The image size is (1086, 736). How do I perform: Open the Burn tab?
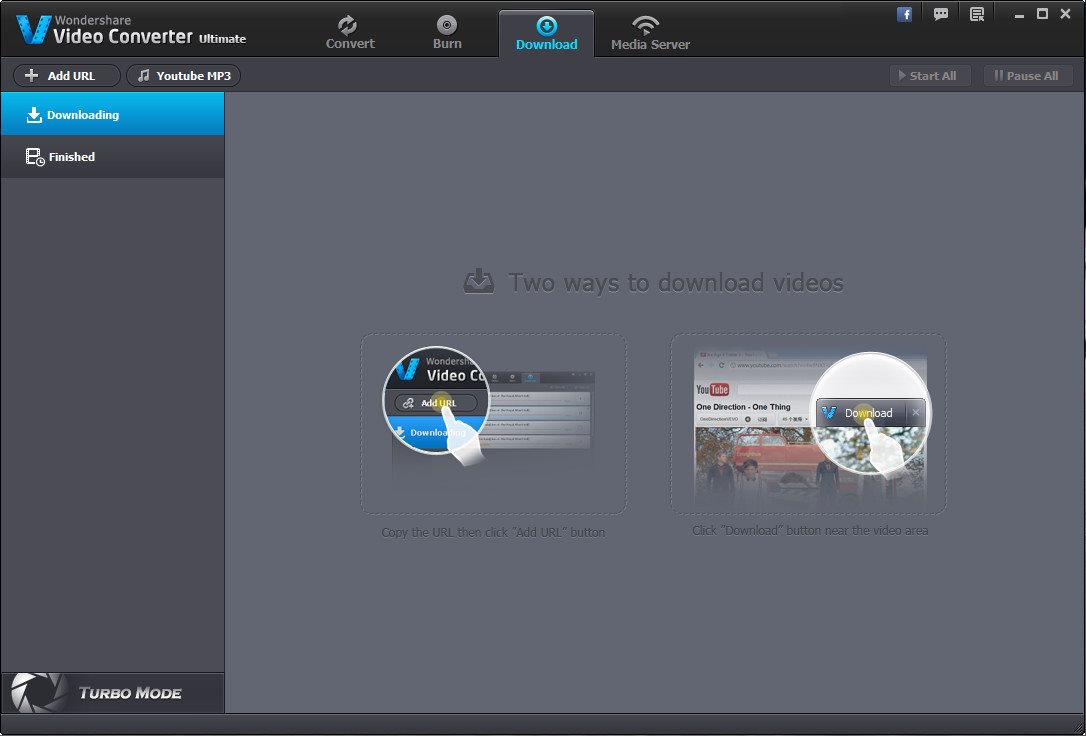point(447,33)
